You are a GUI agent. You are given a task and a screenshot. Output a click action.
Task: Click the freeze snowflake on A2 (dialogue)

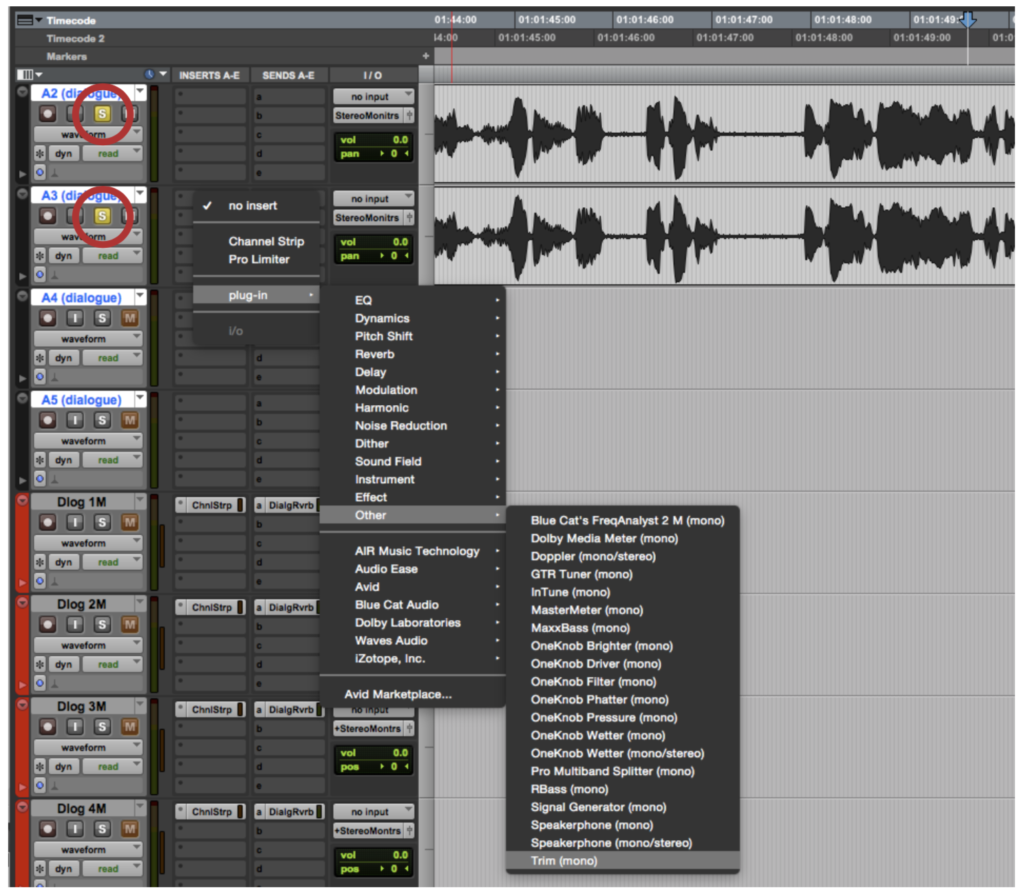click(40, 153)
